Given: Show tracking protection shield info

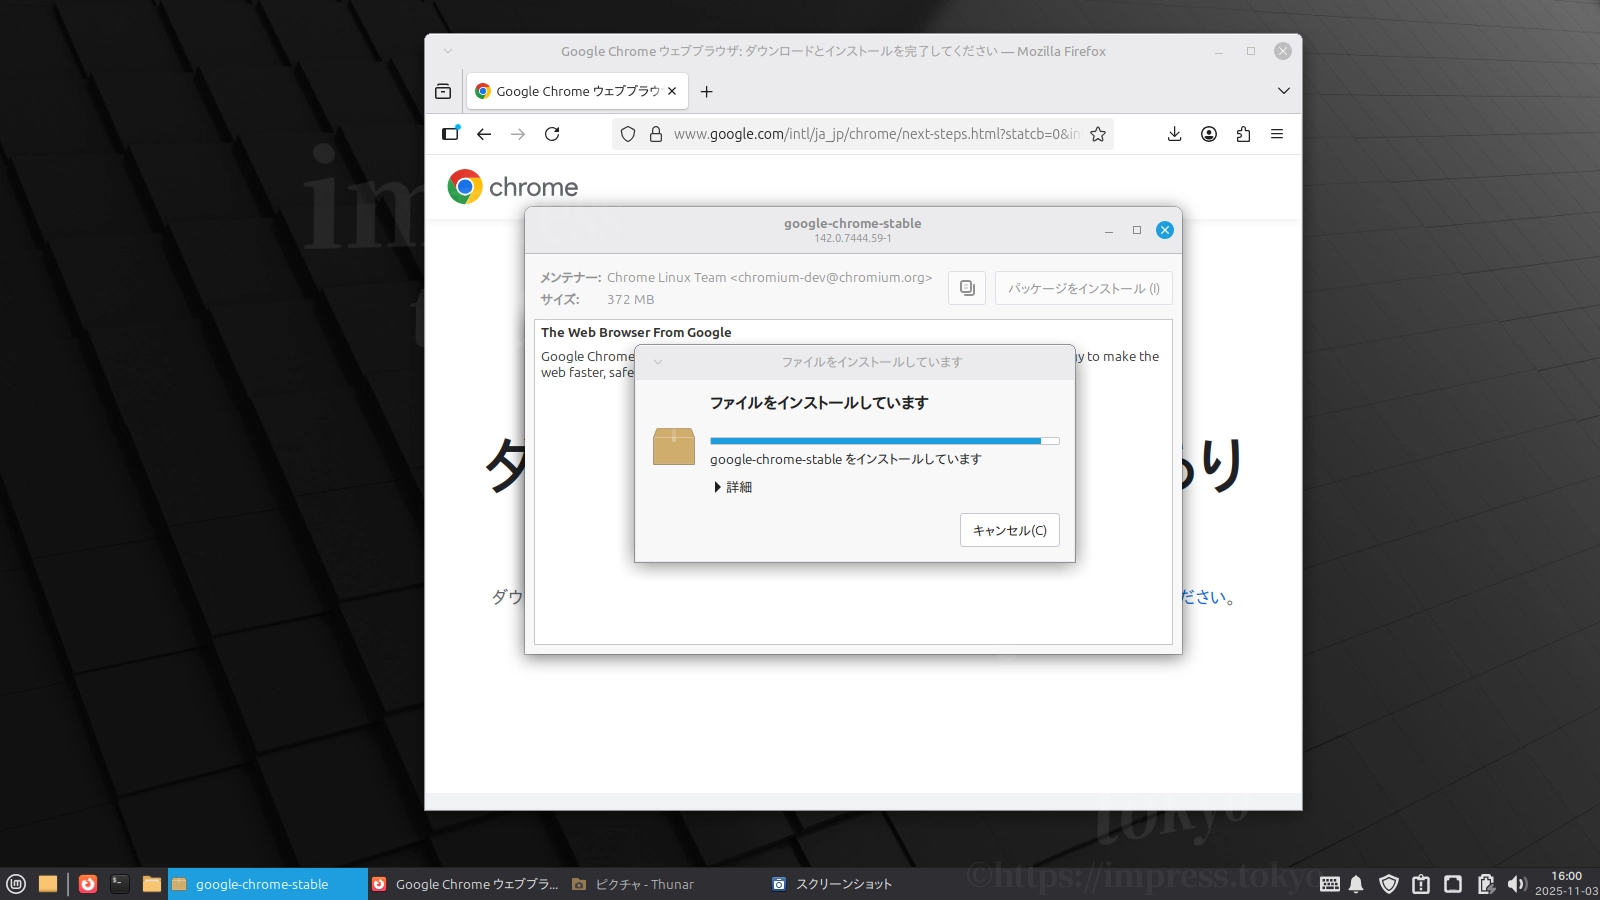Looking at the screenshot, I should (628, 134).
